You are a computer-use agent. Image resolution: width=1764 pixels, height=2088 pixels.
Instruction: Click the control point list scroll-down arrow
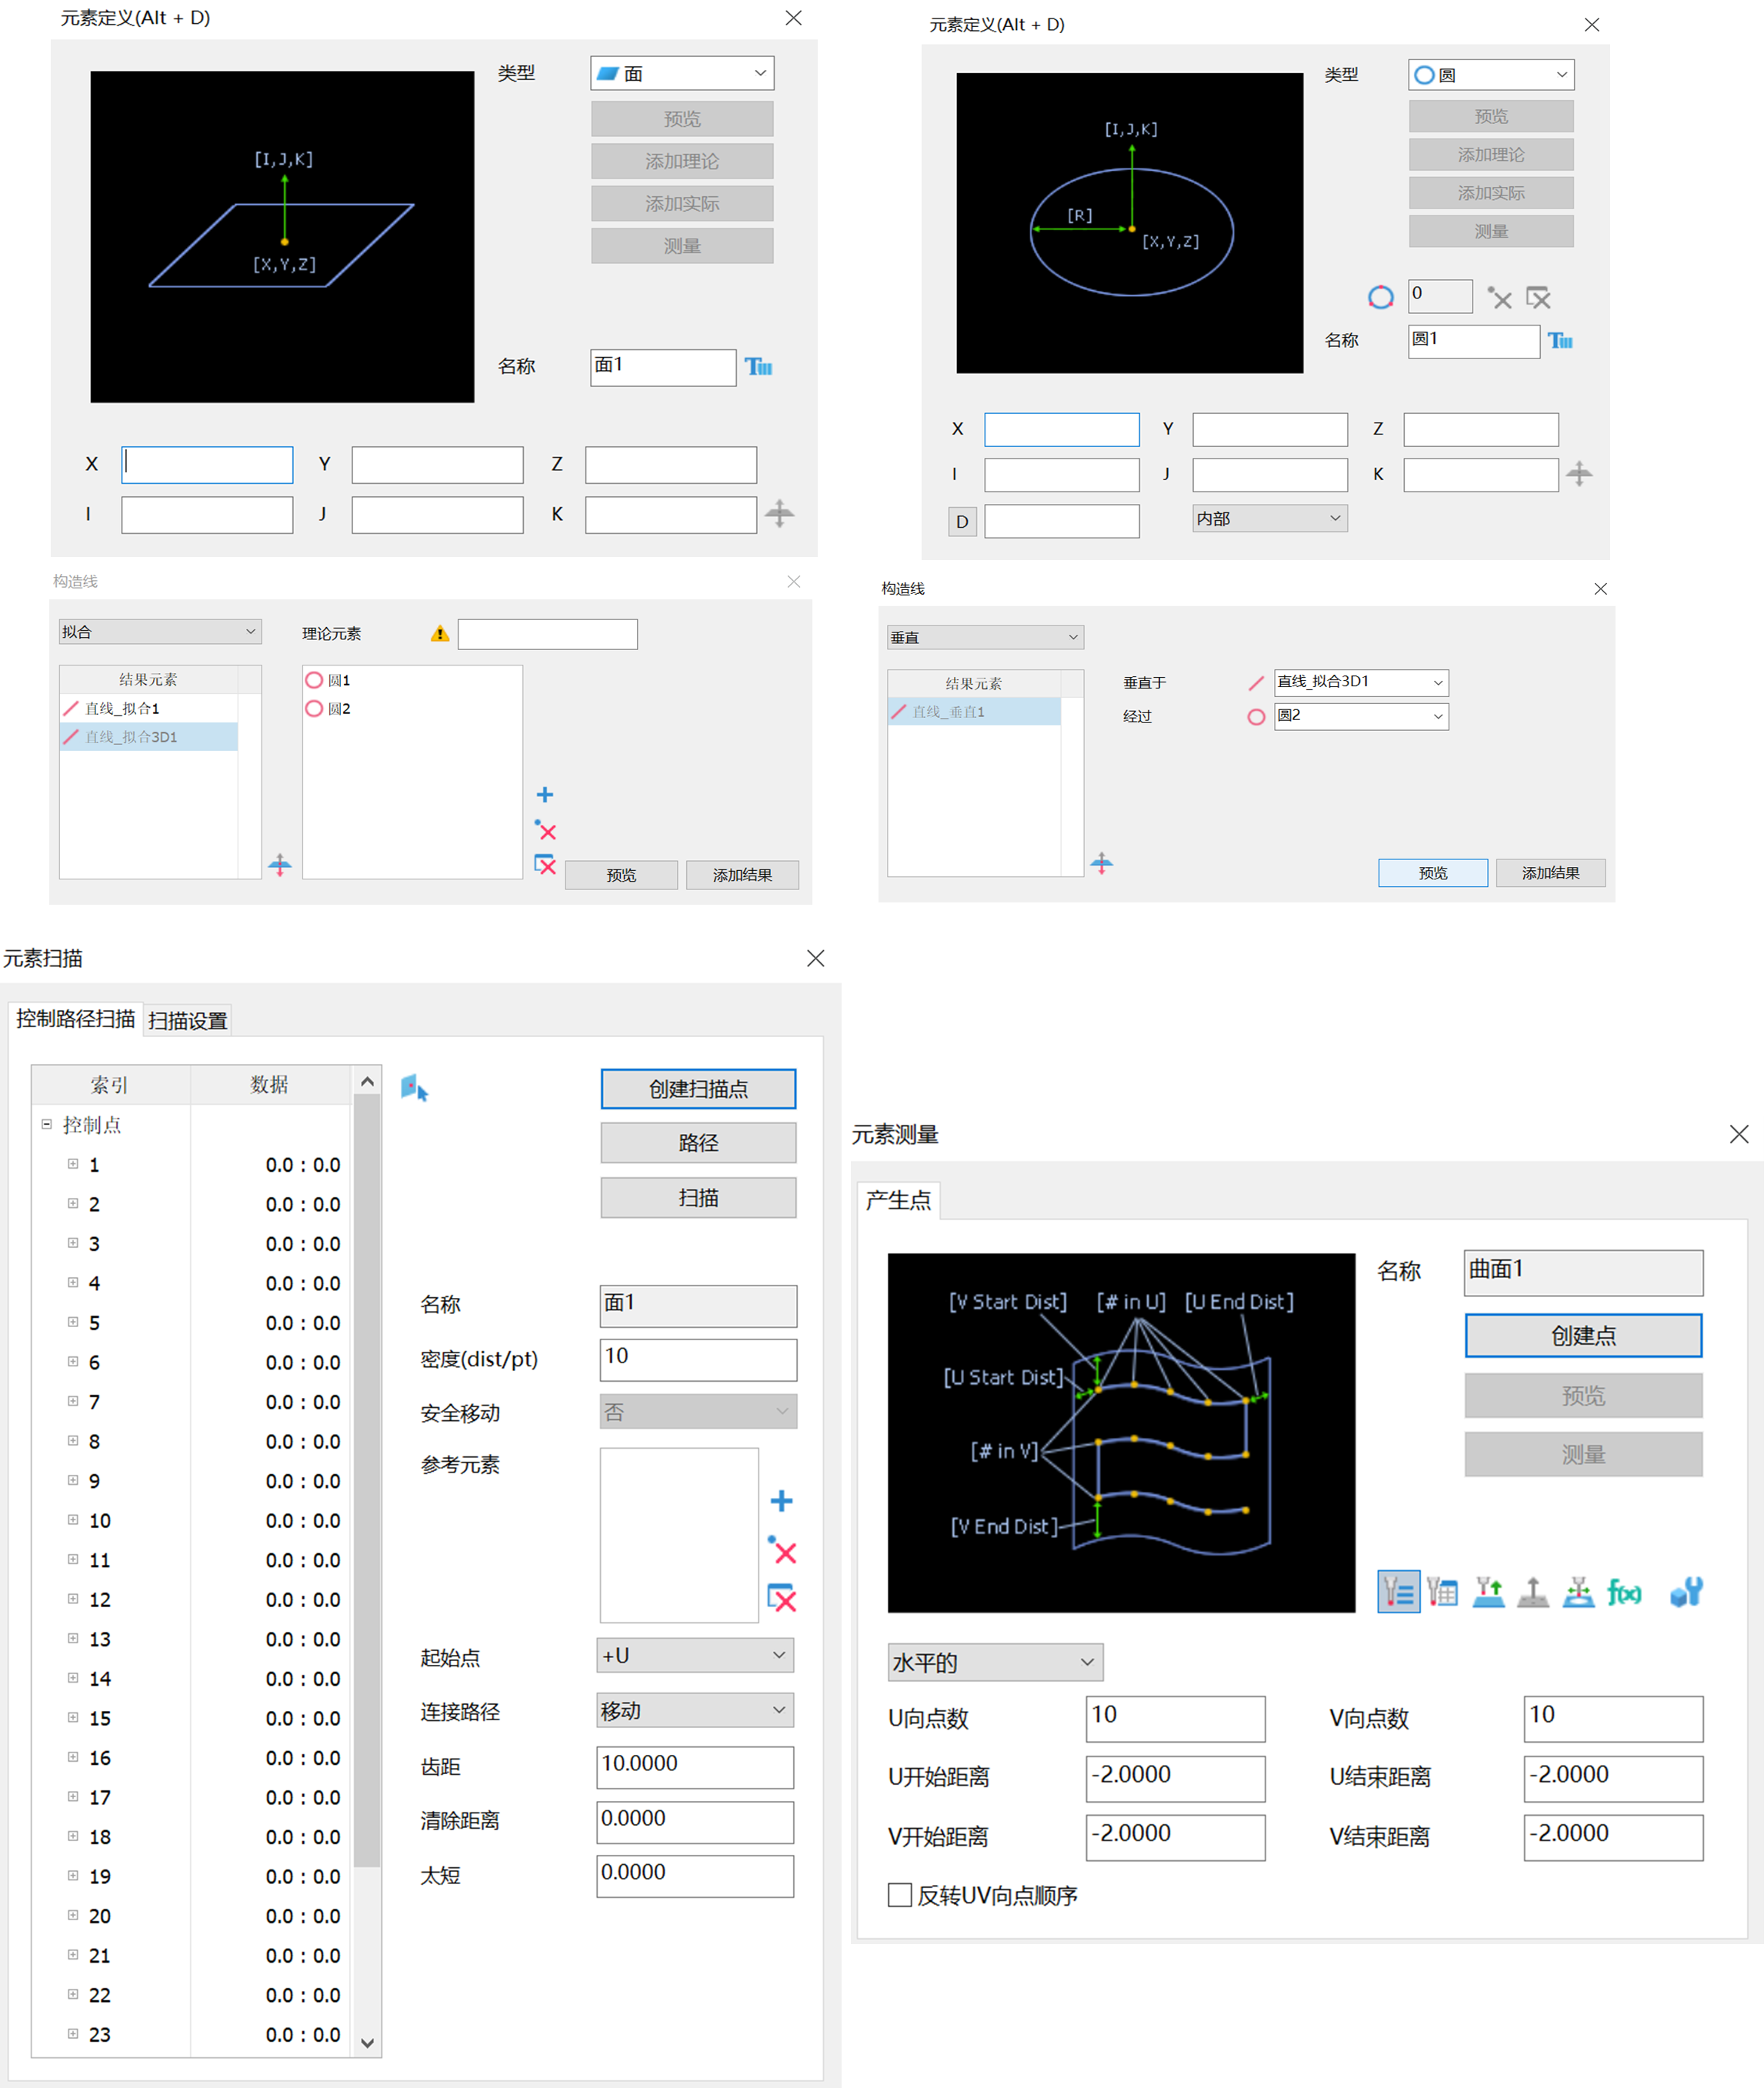pos(367,2043)
